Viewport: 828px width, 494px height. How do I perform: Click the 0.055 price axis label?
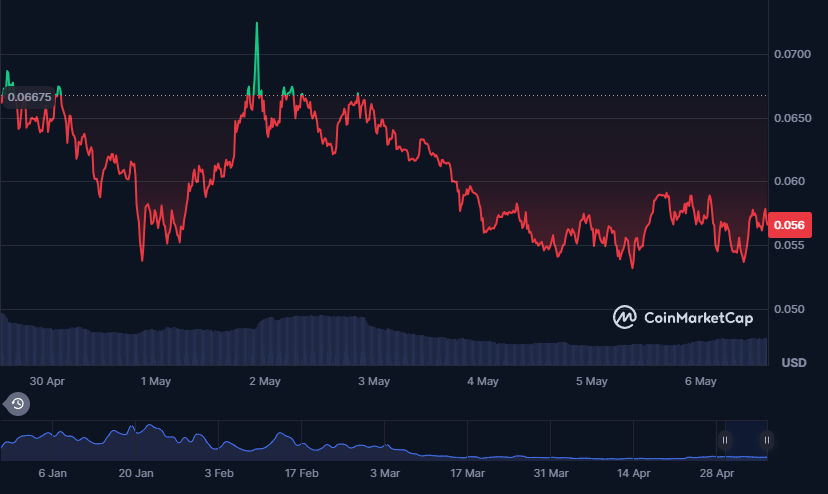(789, 245)
